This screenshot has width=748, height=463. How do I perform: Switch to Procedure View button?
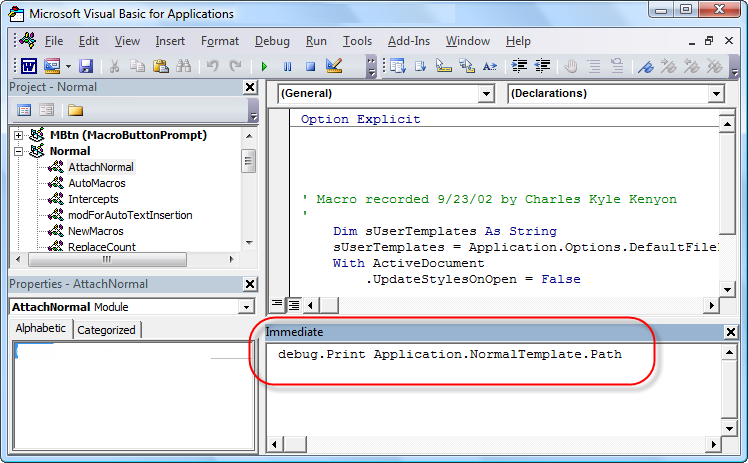coord(277,304)
